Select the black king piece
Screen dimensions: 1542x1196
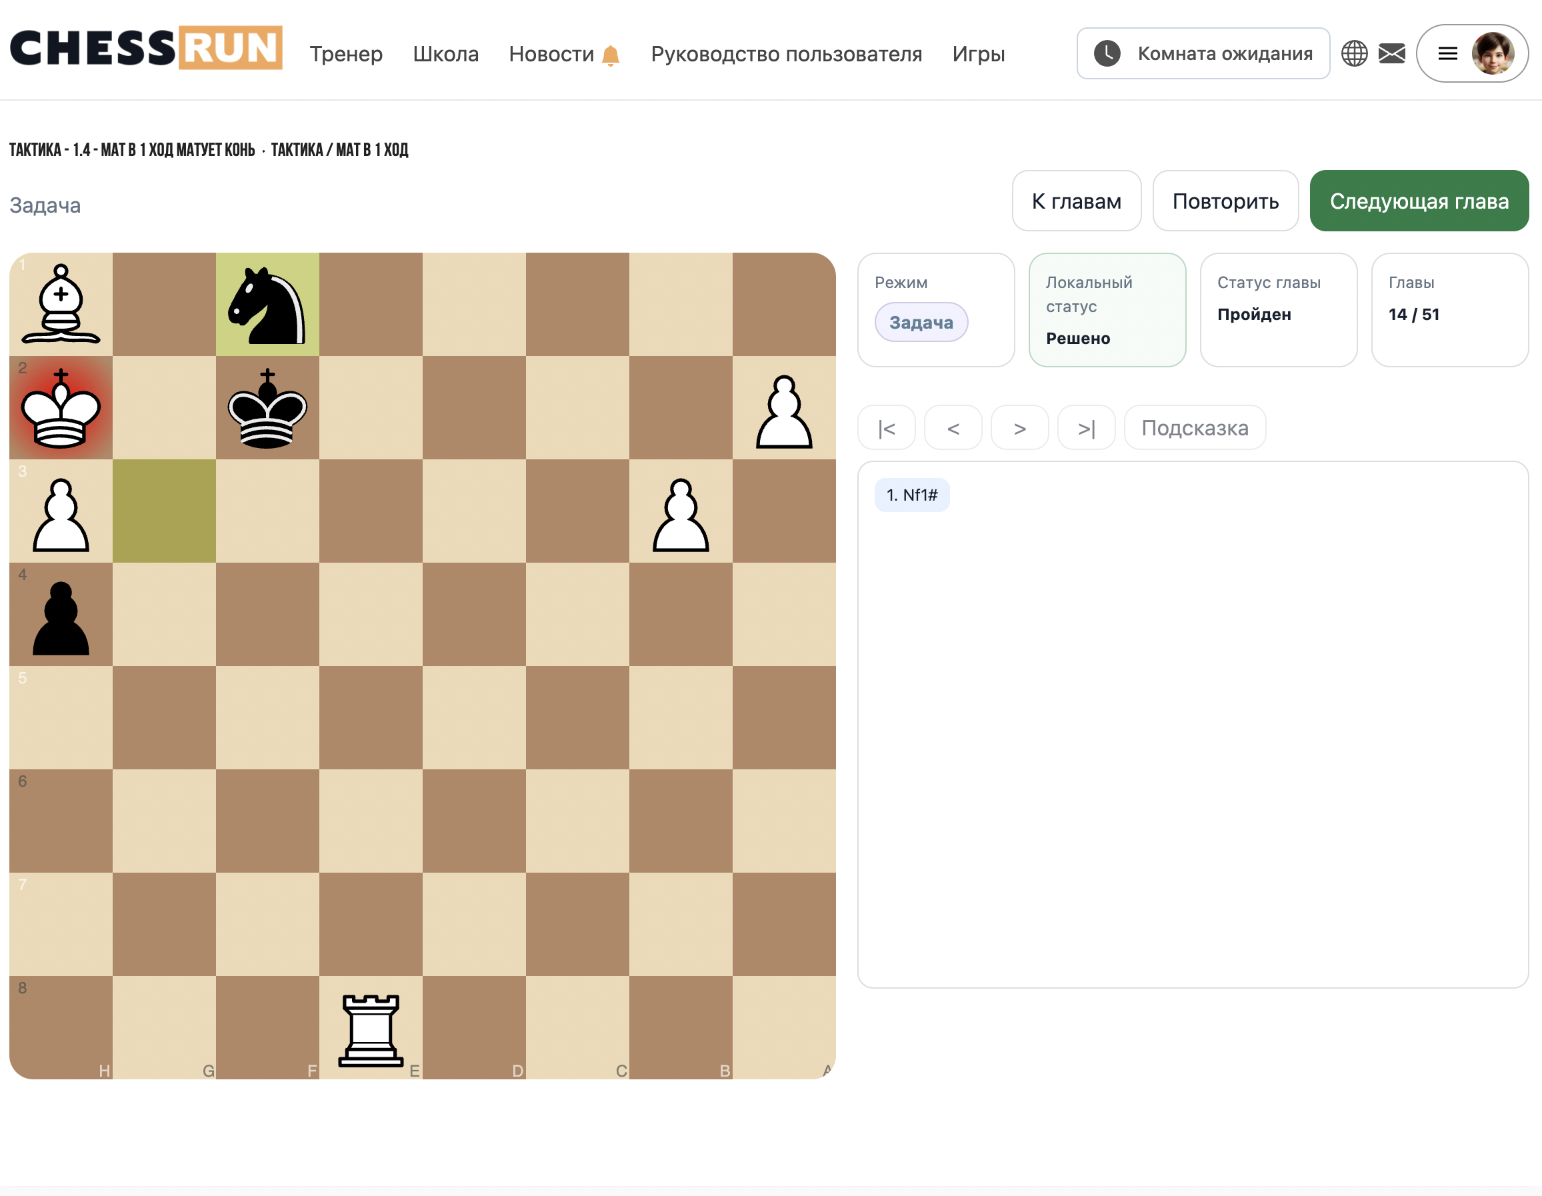click(x=267, y=408)
